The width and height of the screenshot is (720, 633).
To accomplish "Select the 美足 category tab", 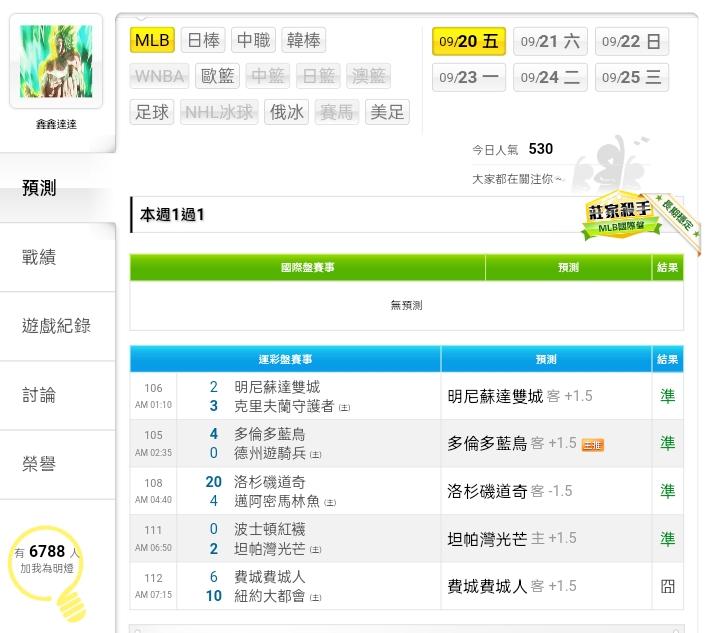I will [x=387, y=112].
